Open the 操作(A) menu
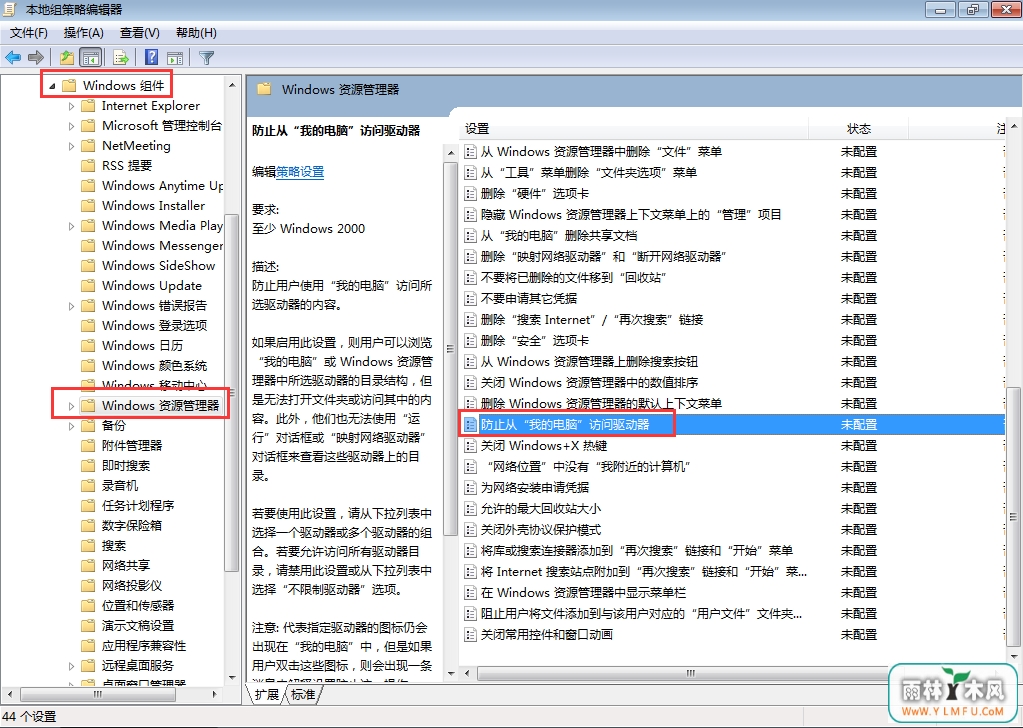This screenshot has height=728, width=1023. tap(84, 33)
